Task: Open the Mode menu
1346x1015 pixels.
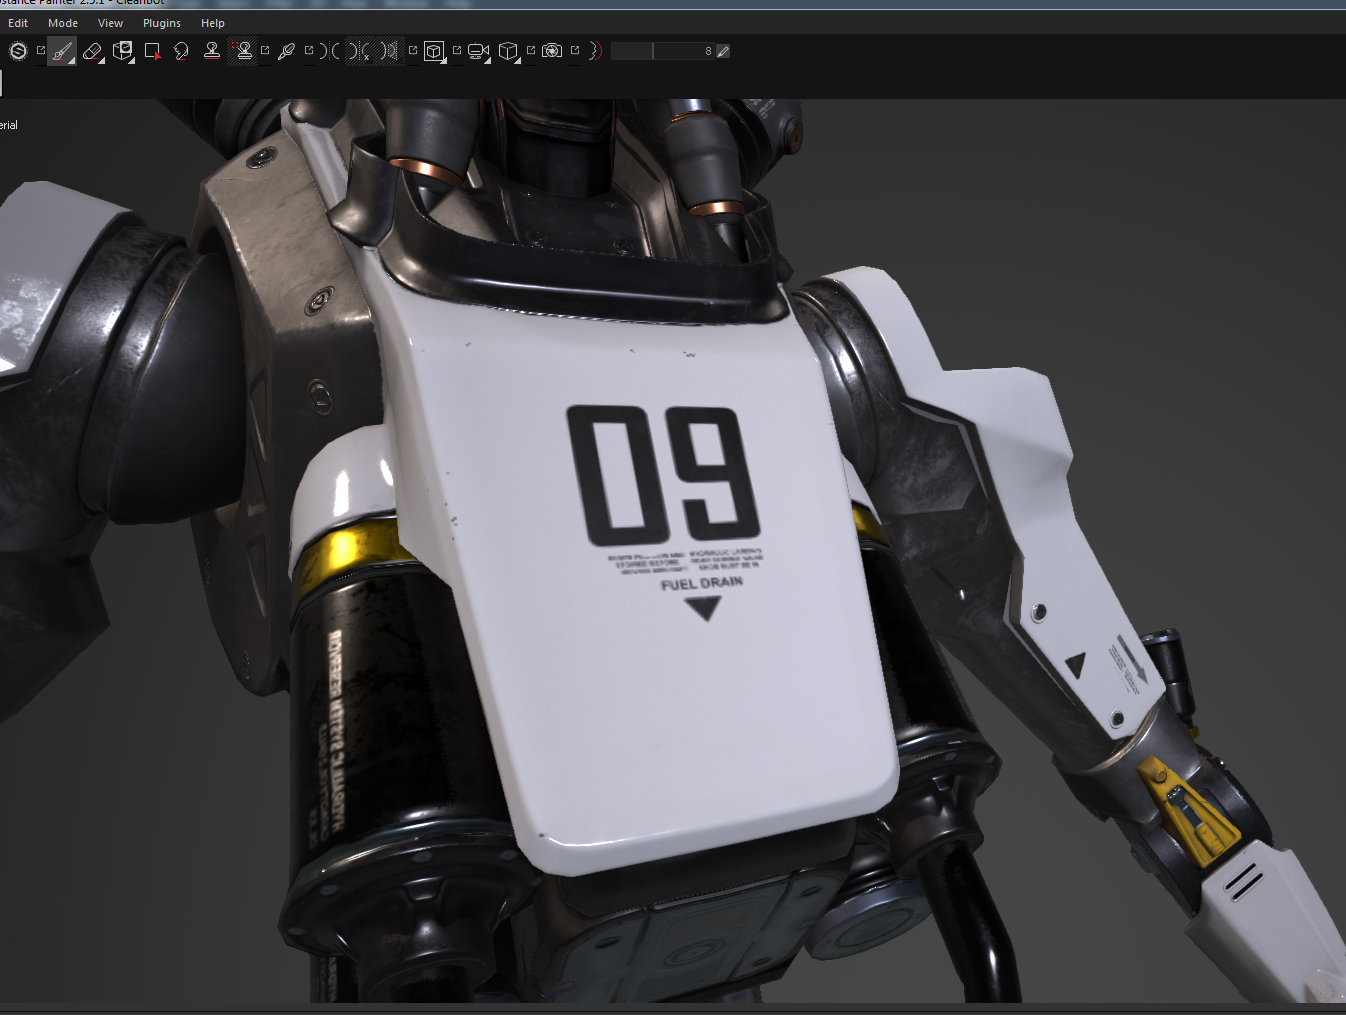Action: pyautogui.click(x=63, y=23)
